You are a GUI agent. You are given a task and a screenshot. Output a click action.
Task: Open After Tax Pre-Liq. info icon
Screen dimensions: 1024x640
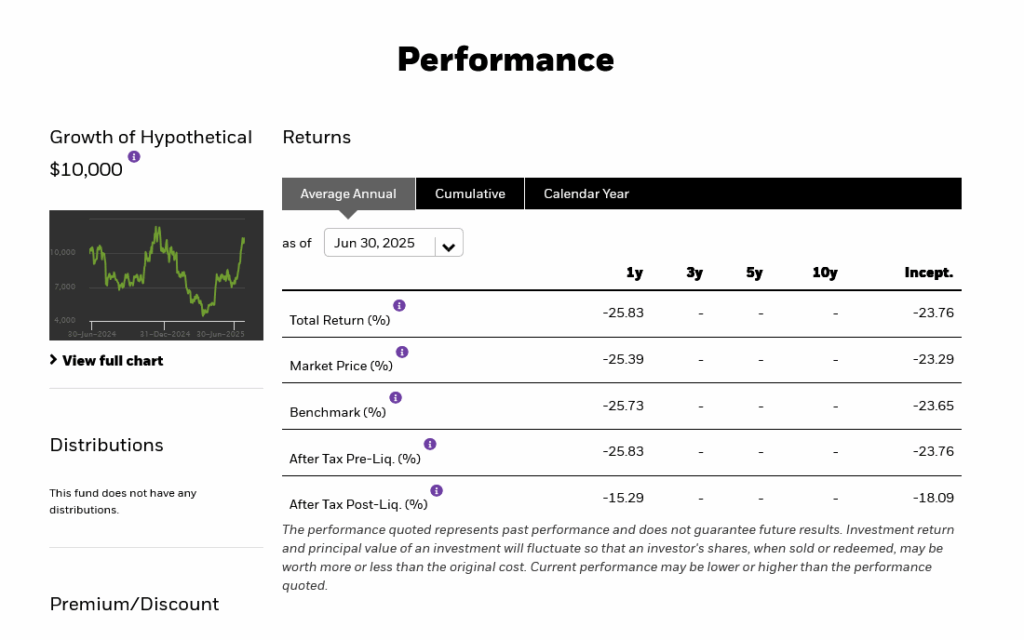point(430,444)
